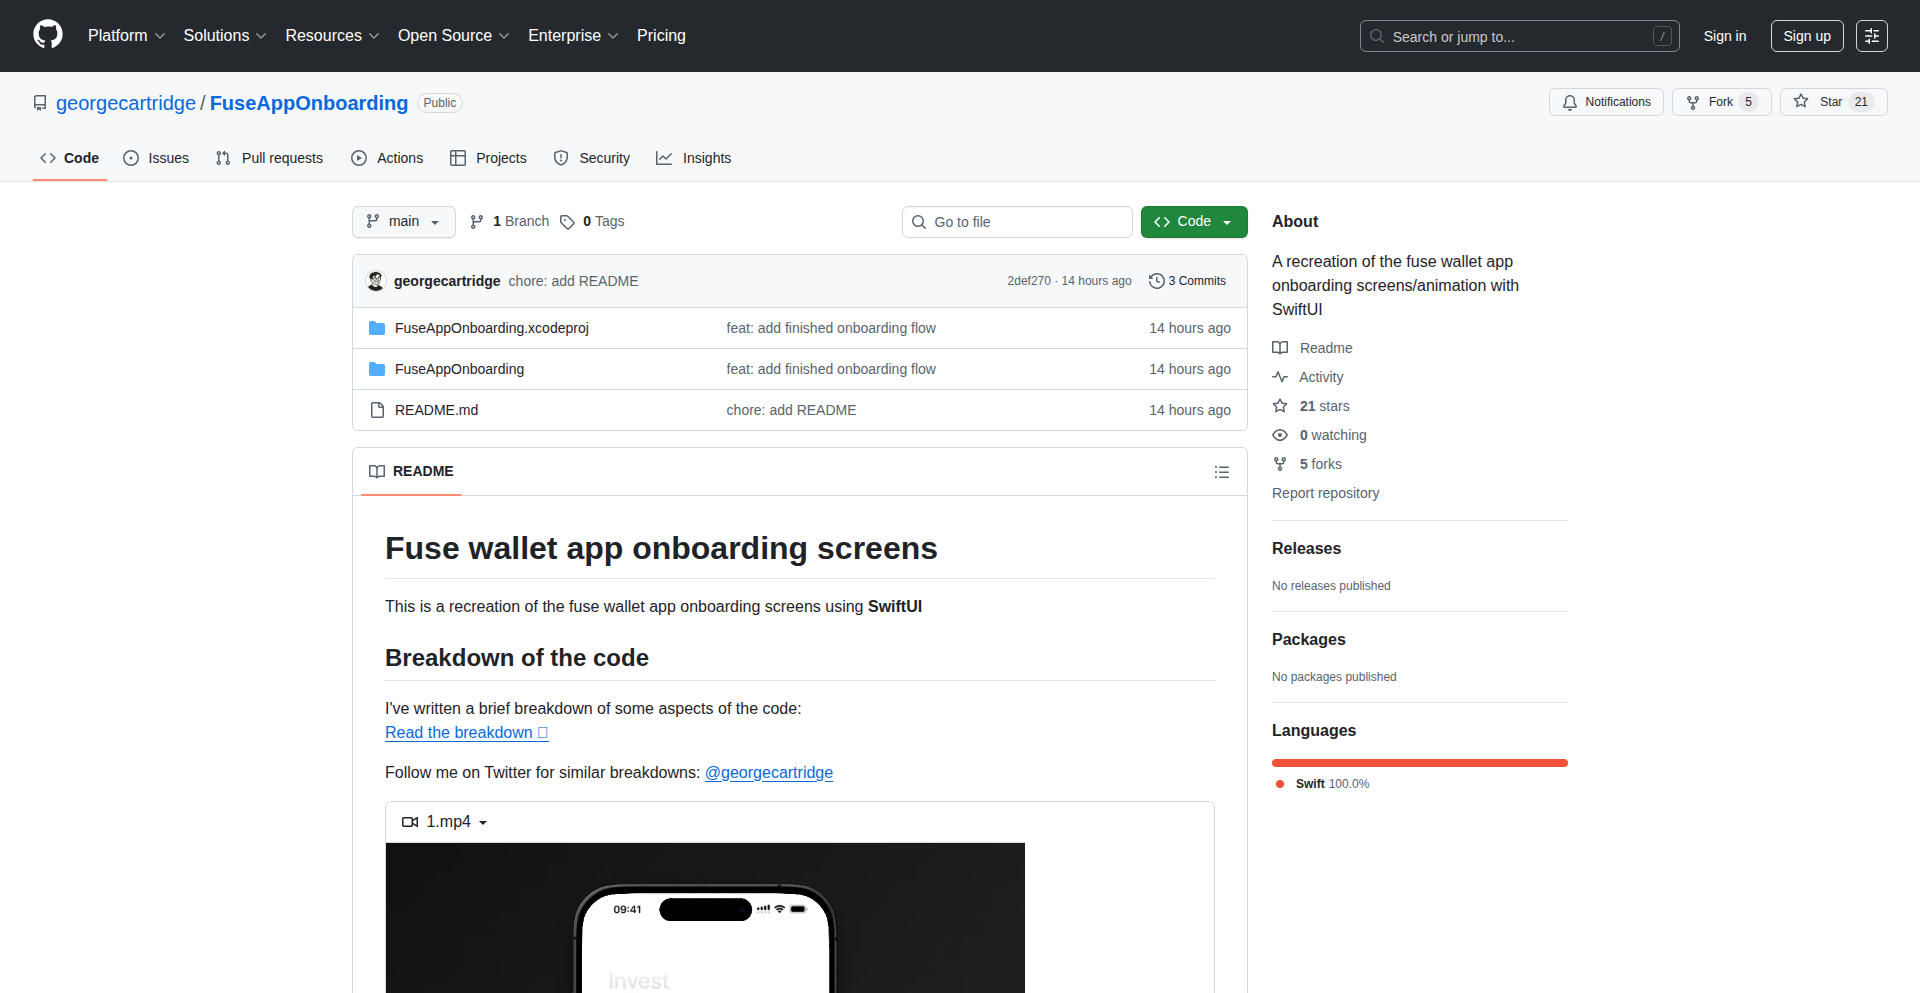Open the Releases heading link

click(1306, 549)
